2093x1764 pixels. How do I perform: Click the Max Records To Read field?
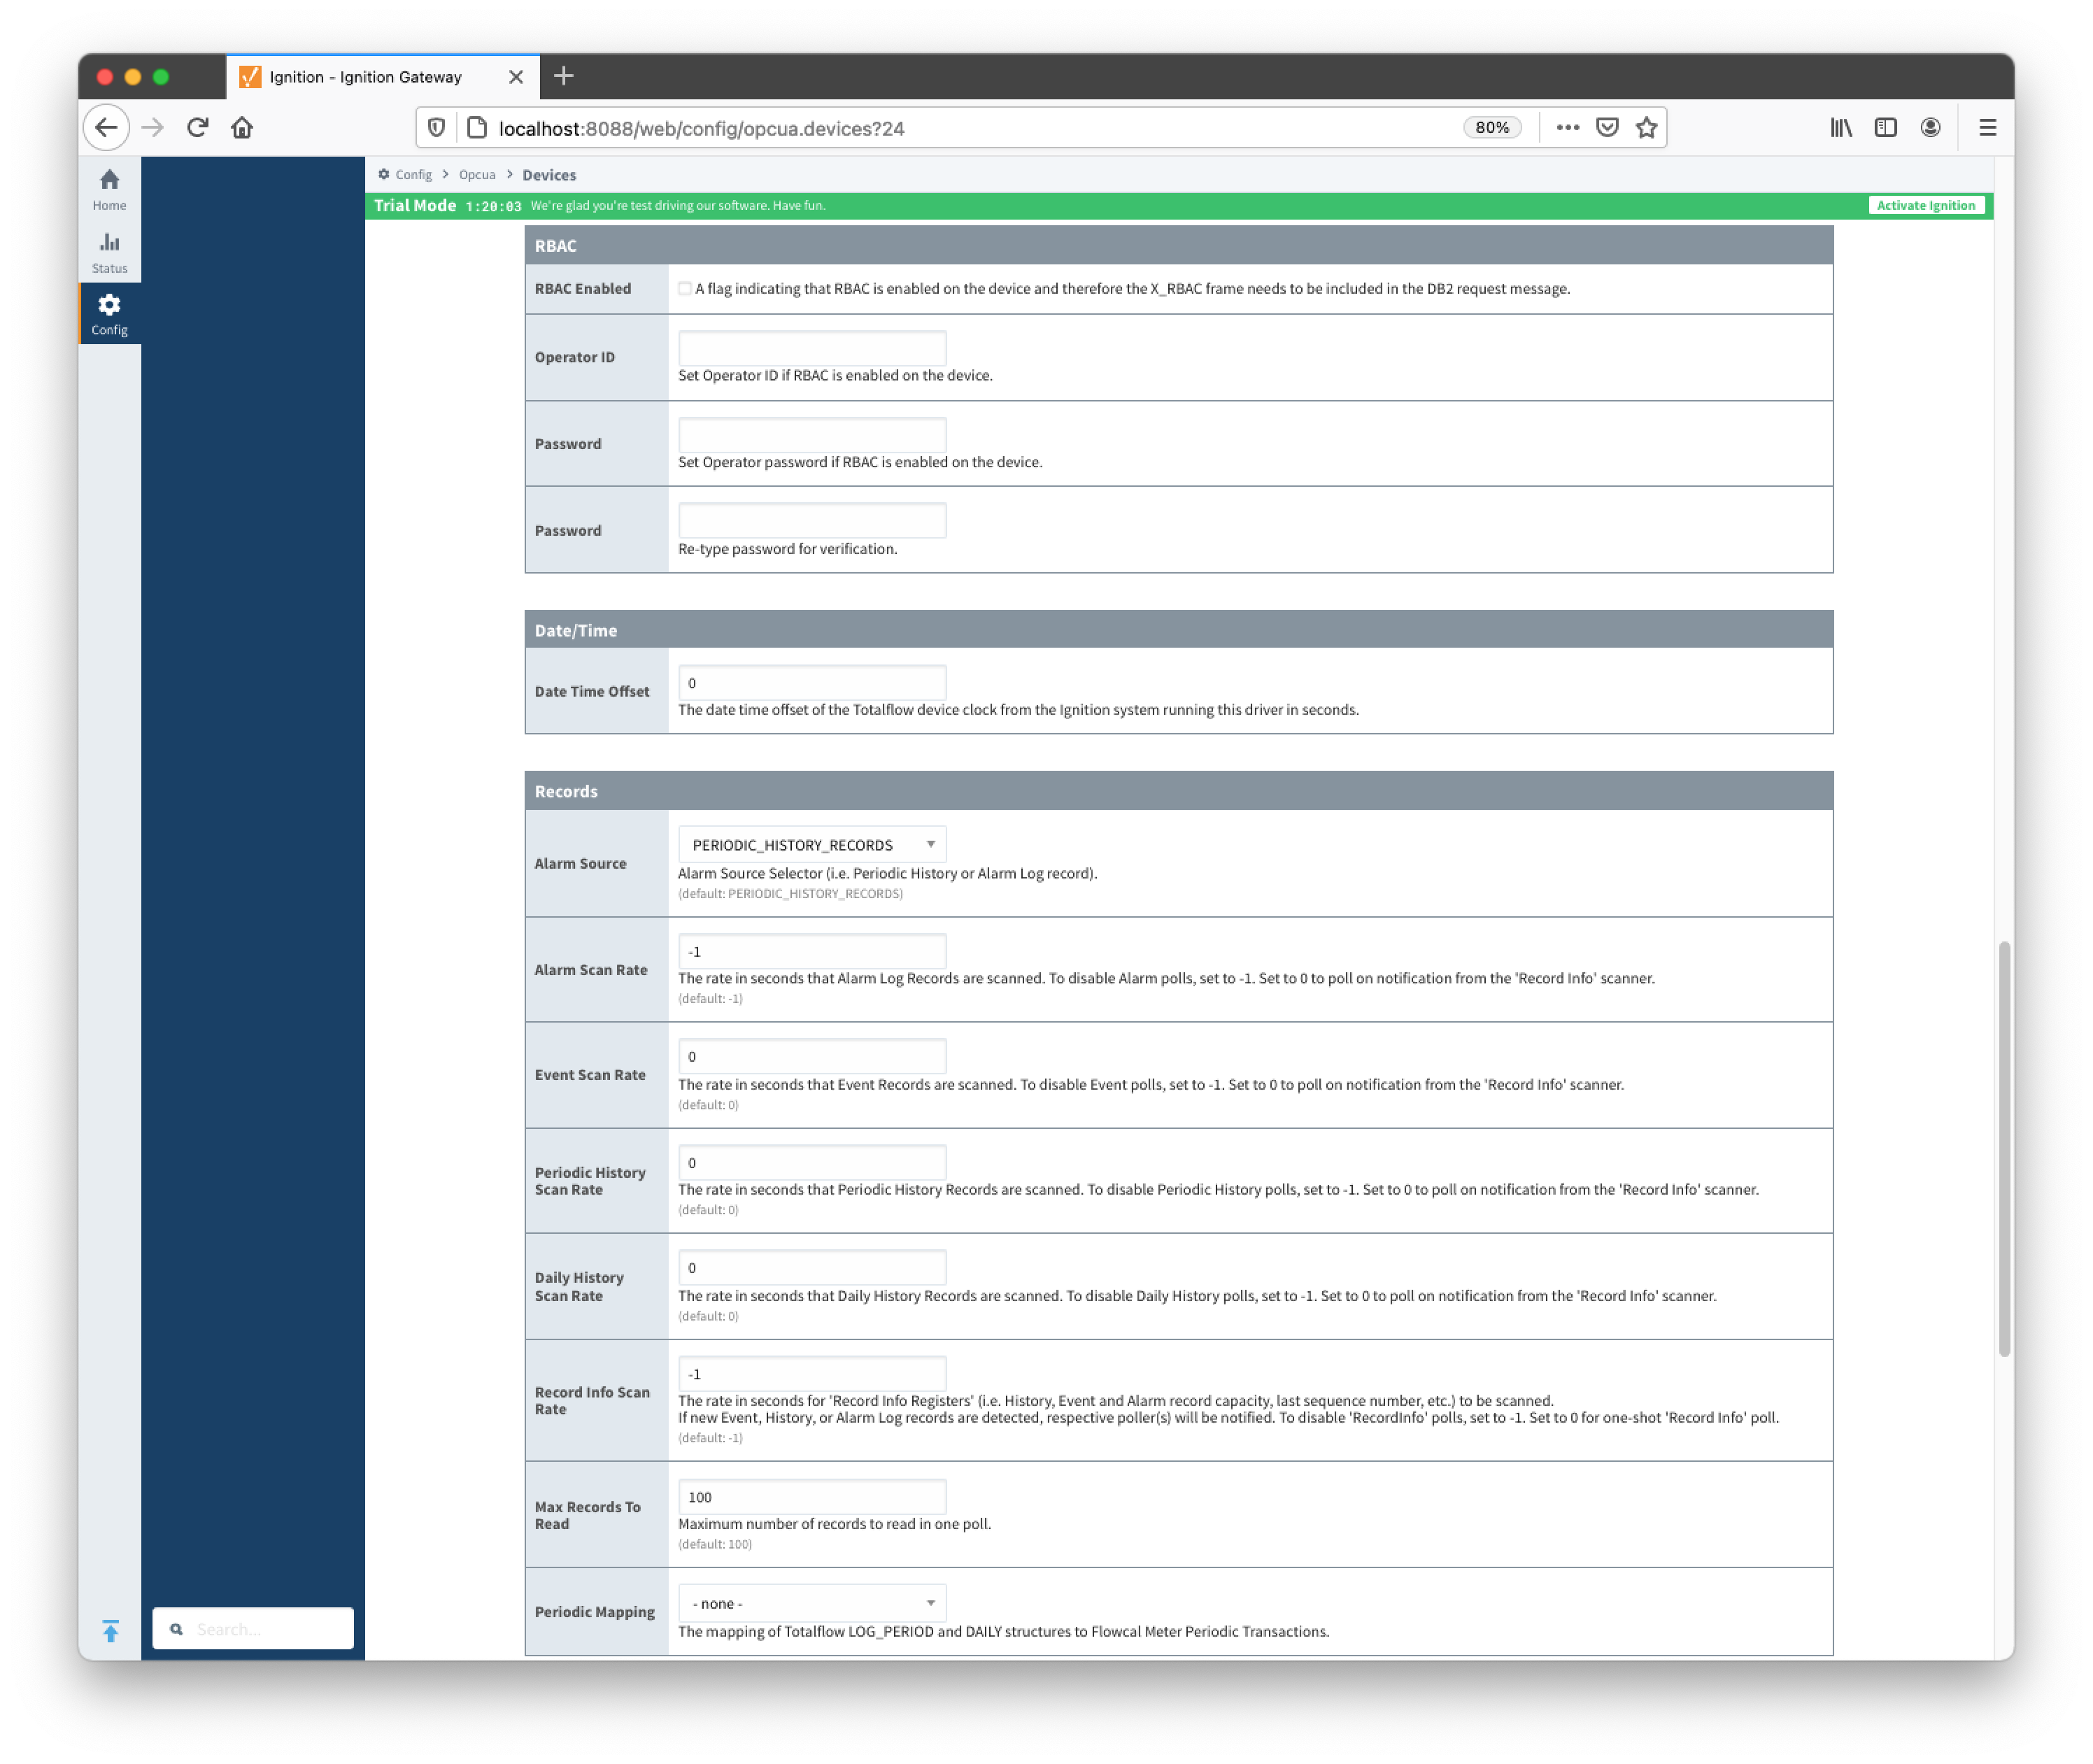point(812,1497)
